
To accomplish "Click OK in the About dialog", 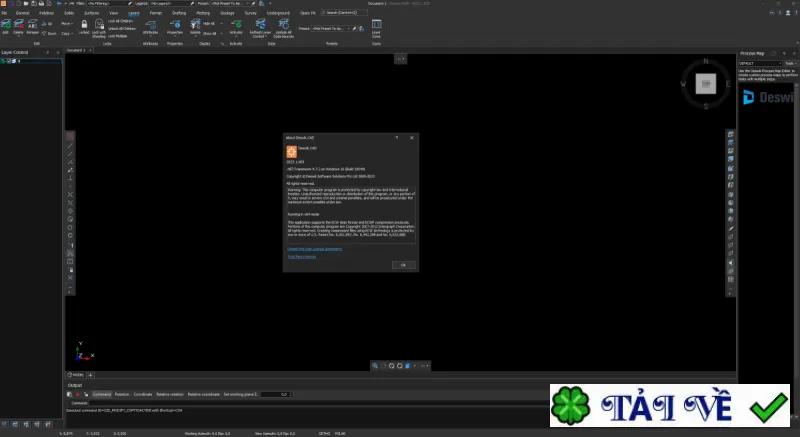I will pos(404,265).
